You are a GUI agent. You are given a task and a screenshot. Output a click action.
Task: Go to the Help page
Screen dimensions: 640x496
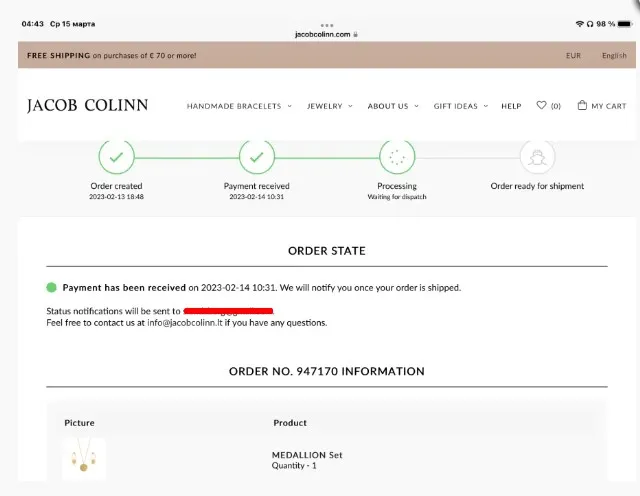click(511, 106)
